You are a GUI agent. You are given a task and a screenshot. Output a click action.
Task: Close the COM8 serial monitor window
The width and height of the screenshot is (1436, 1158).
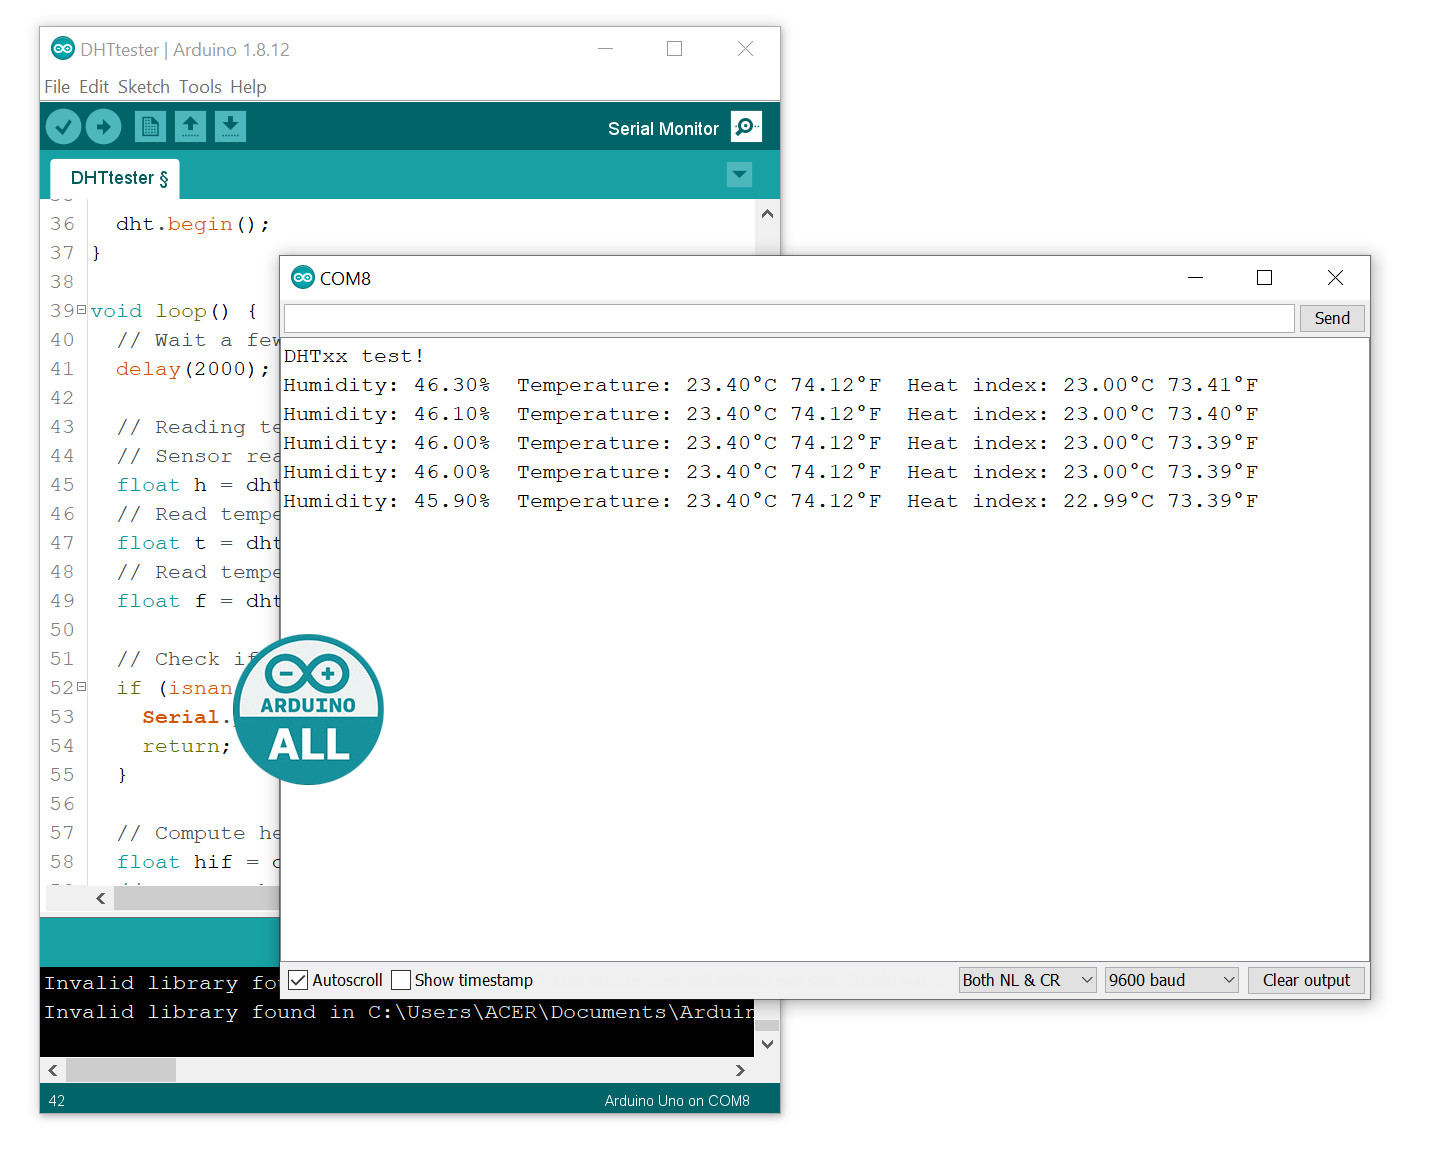click(x=1335, y=278)
